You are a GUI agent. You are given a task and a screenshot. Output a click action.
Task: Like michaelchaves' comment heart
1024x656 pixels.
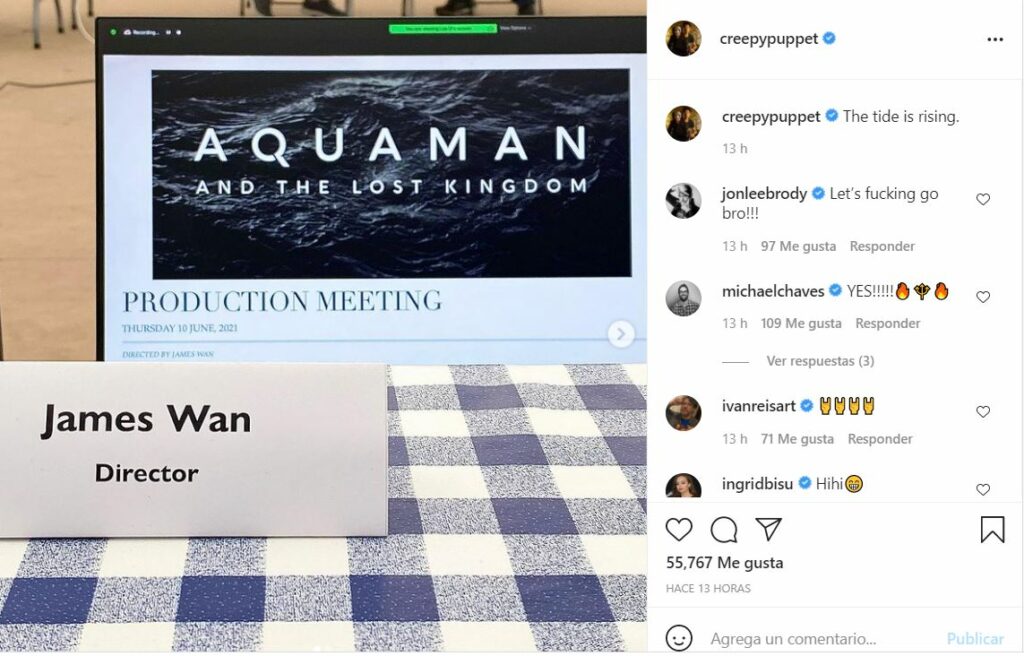[x=983, y=297]
